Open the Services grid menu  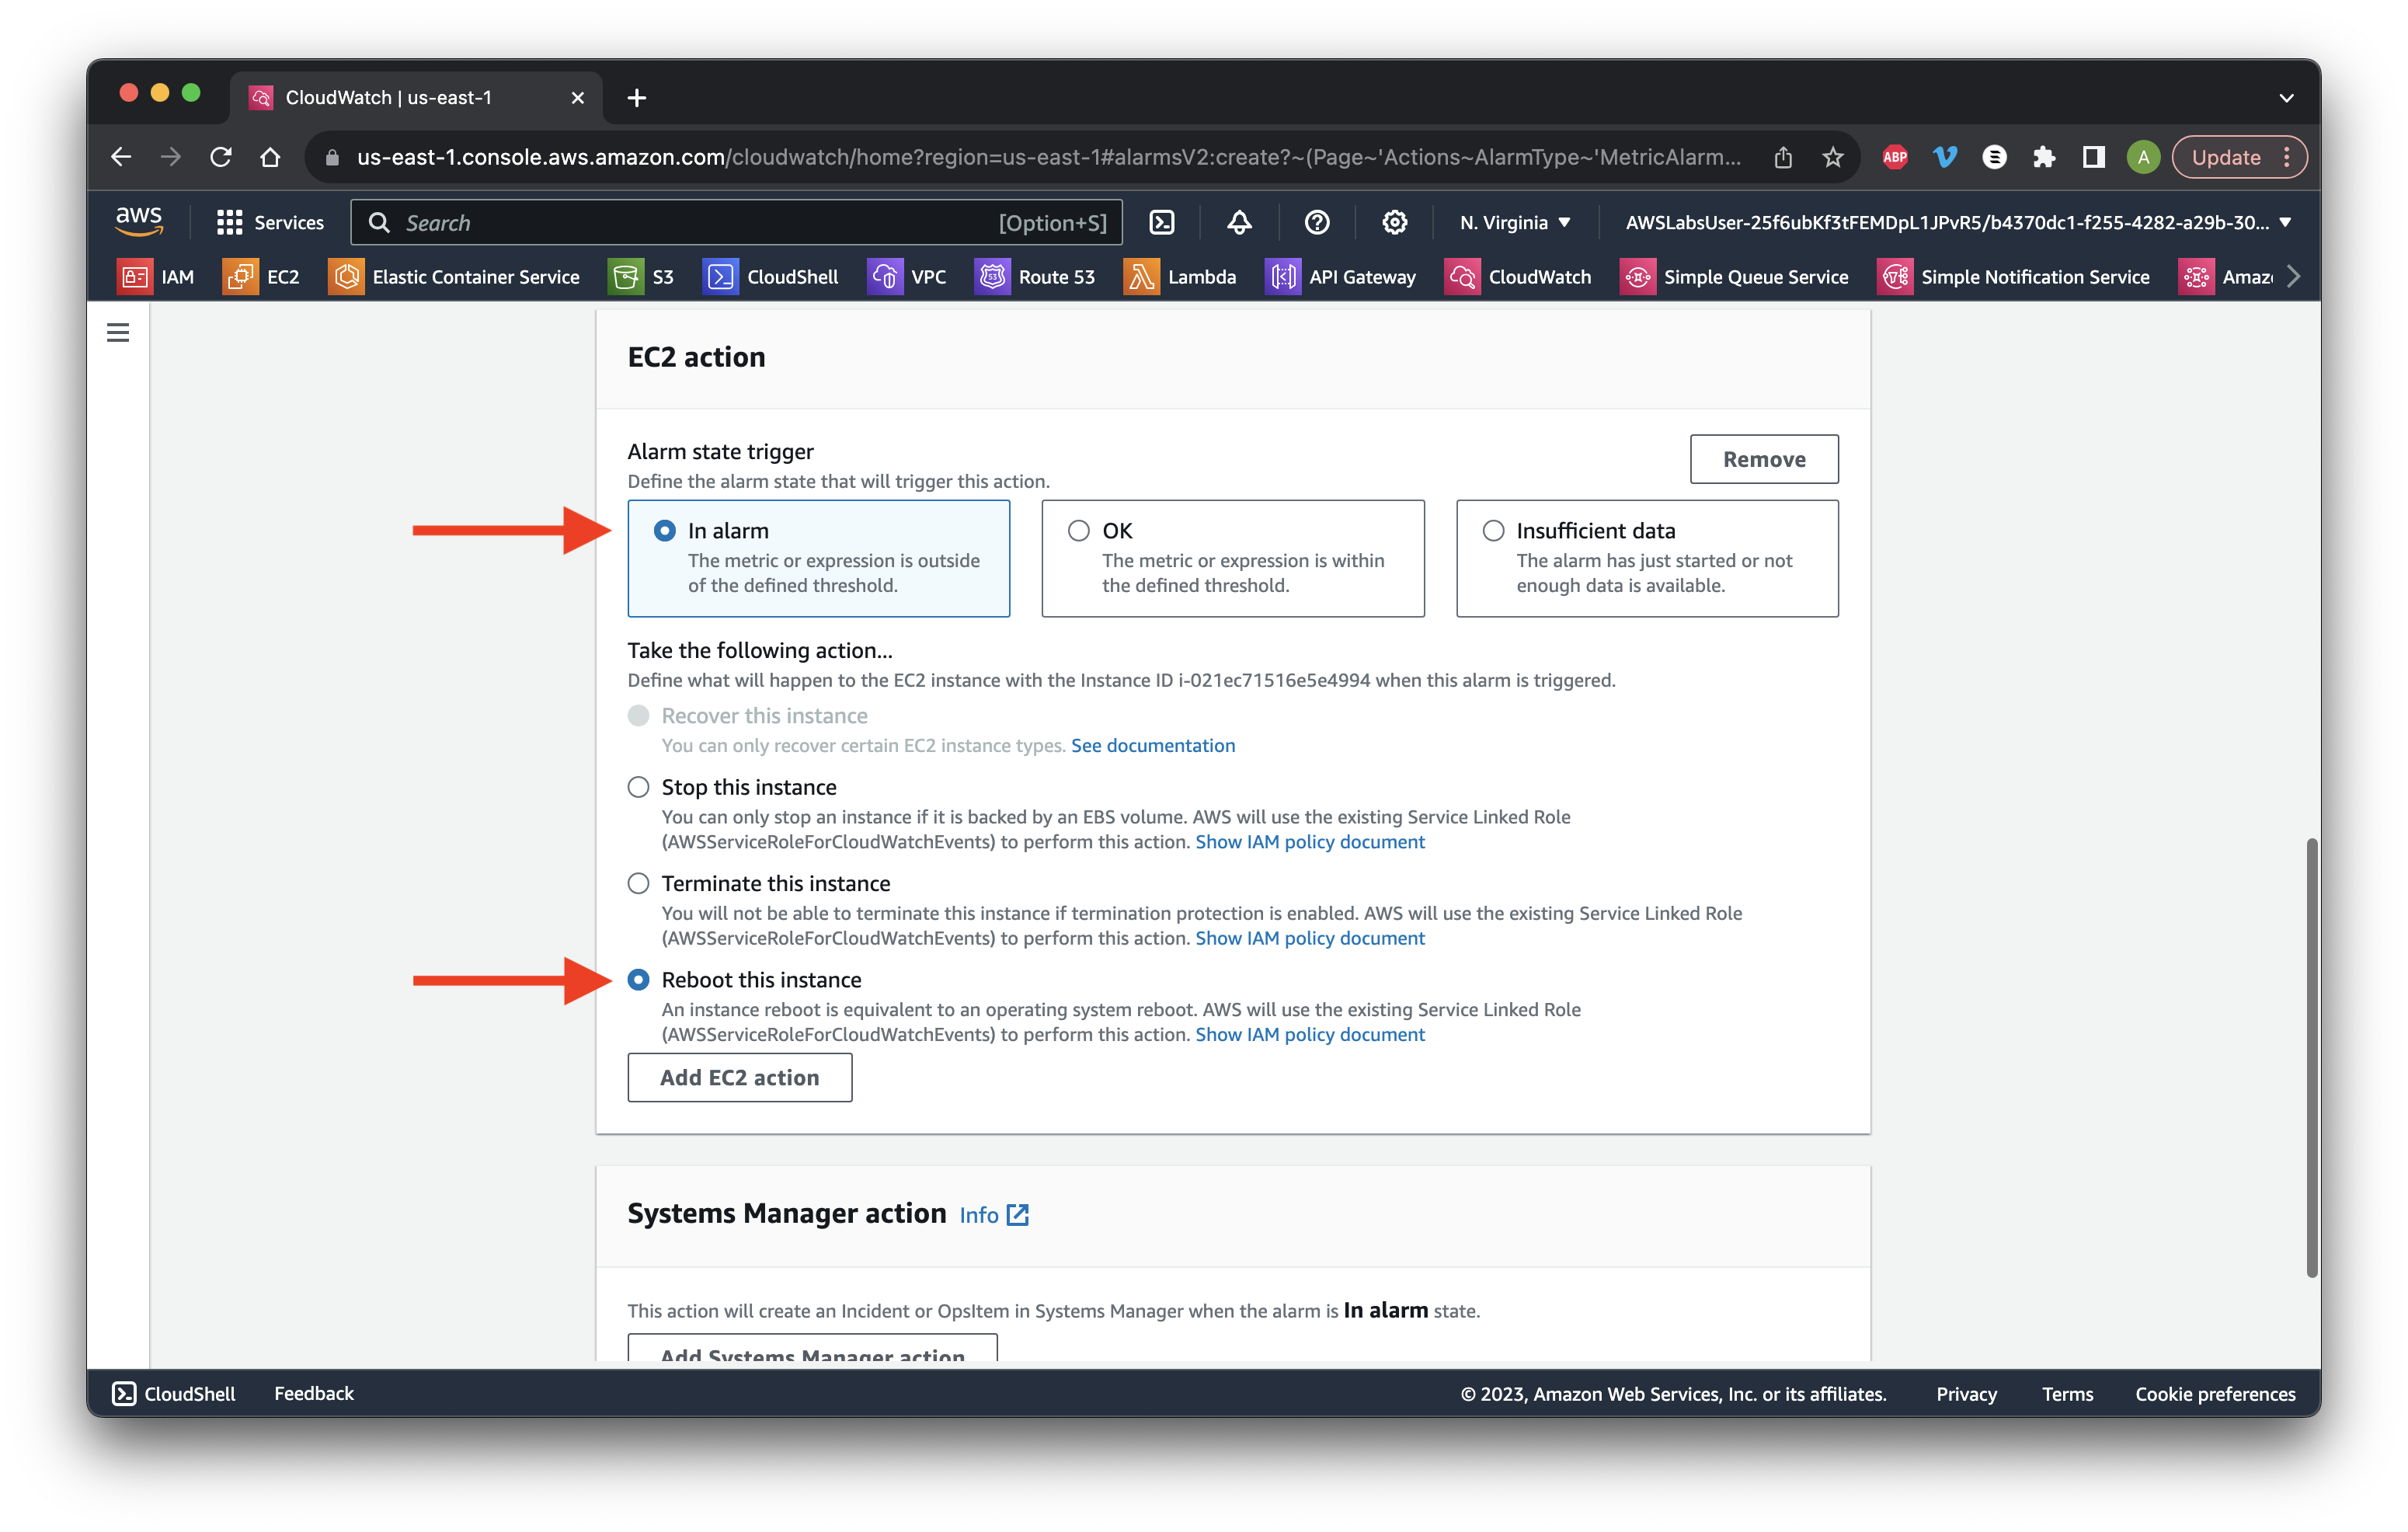pyautogui.click(x=270, y=222)
